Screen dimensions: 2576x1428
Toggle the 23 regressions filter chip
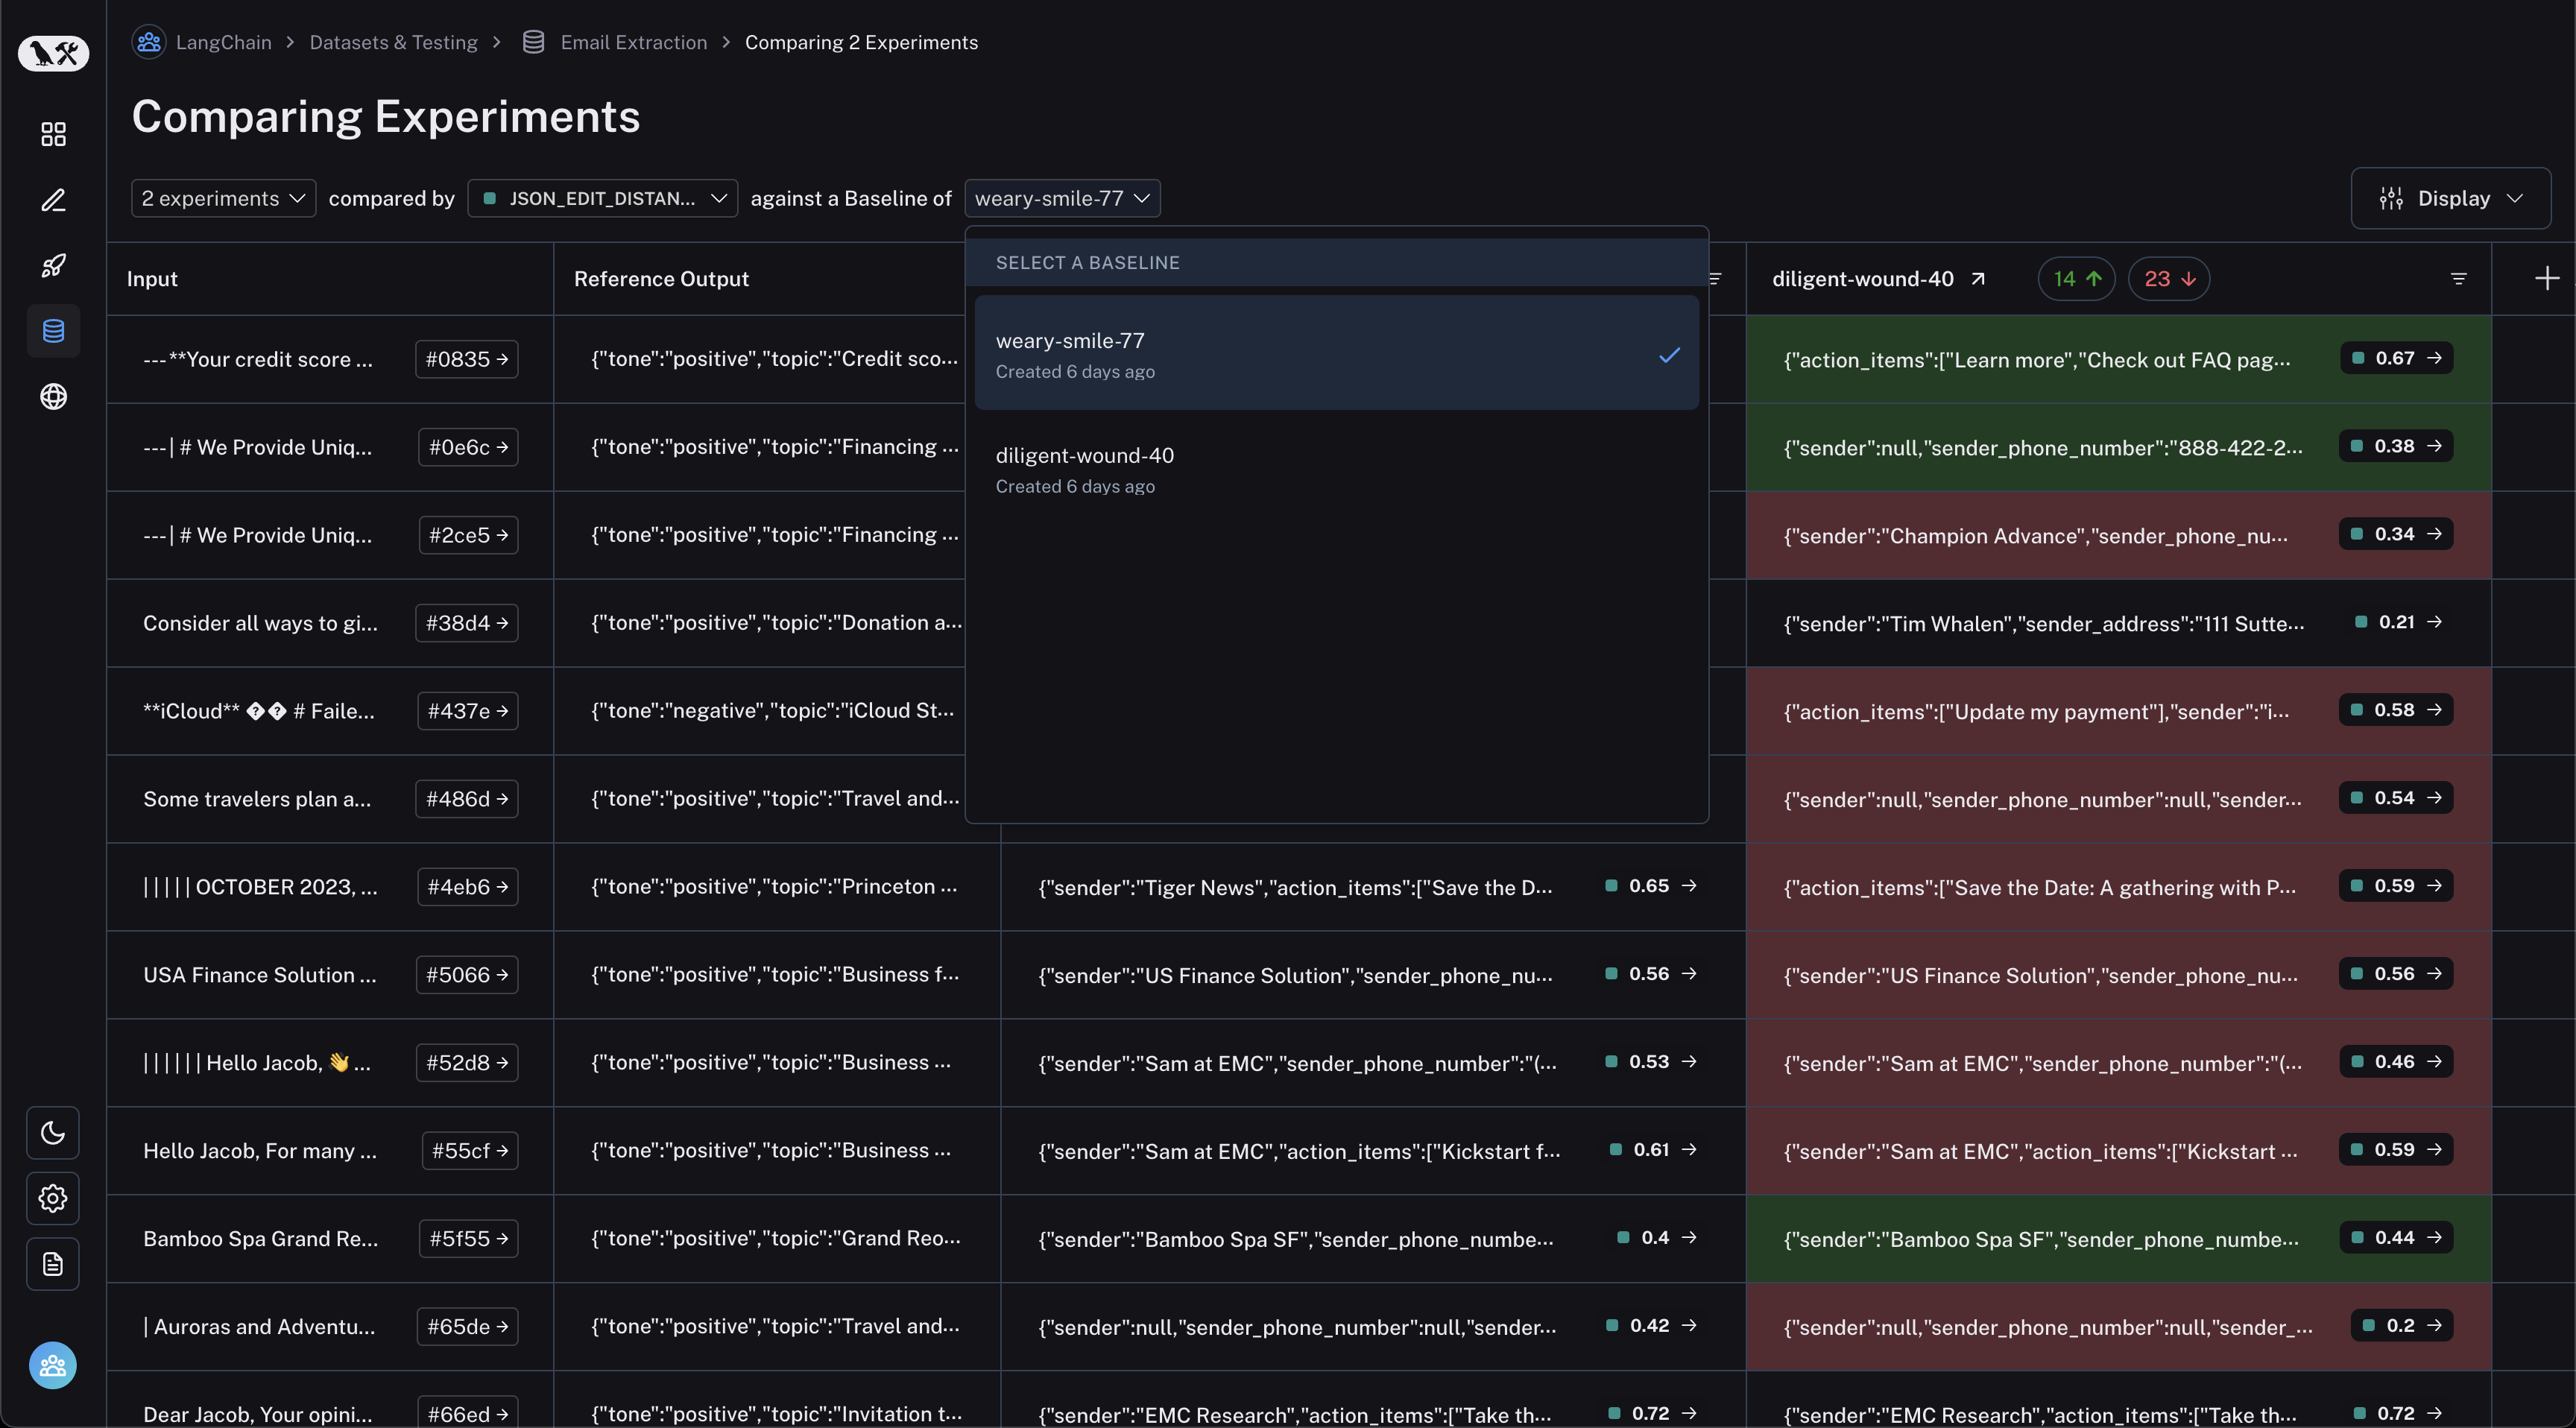pyautogui.click(x=2168, y=279)
